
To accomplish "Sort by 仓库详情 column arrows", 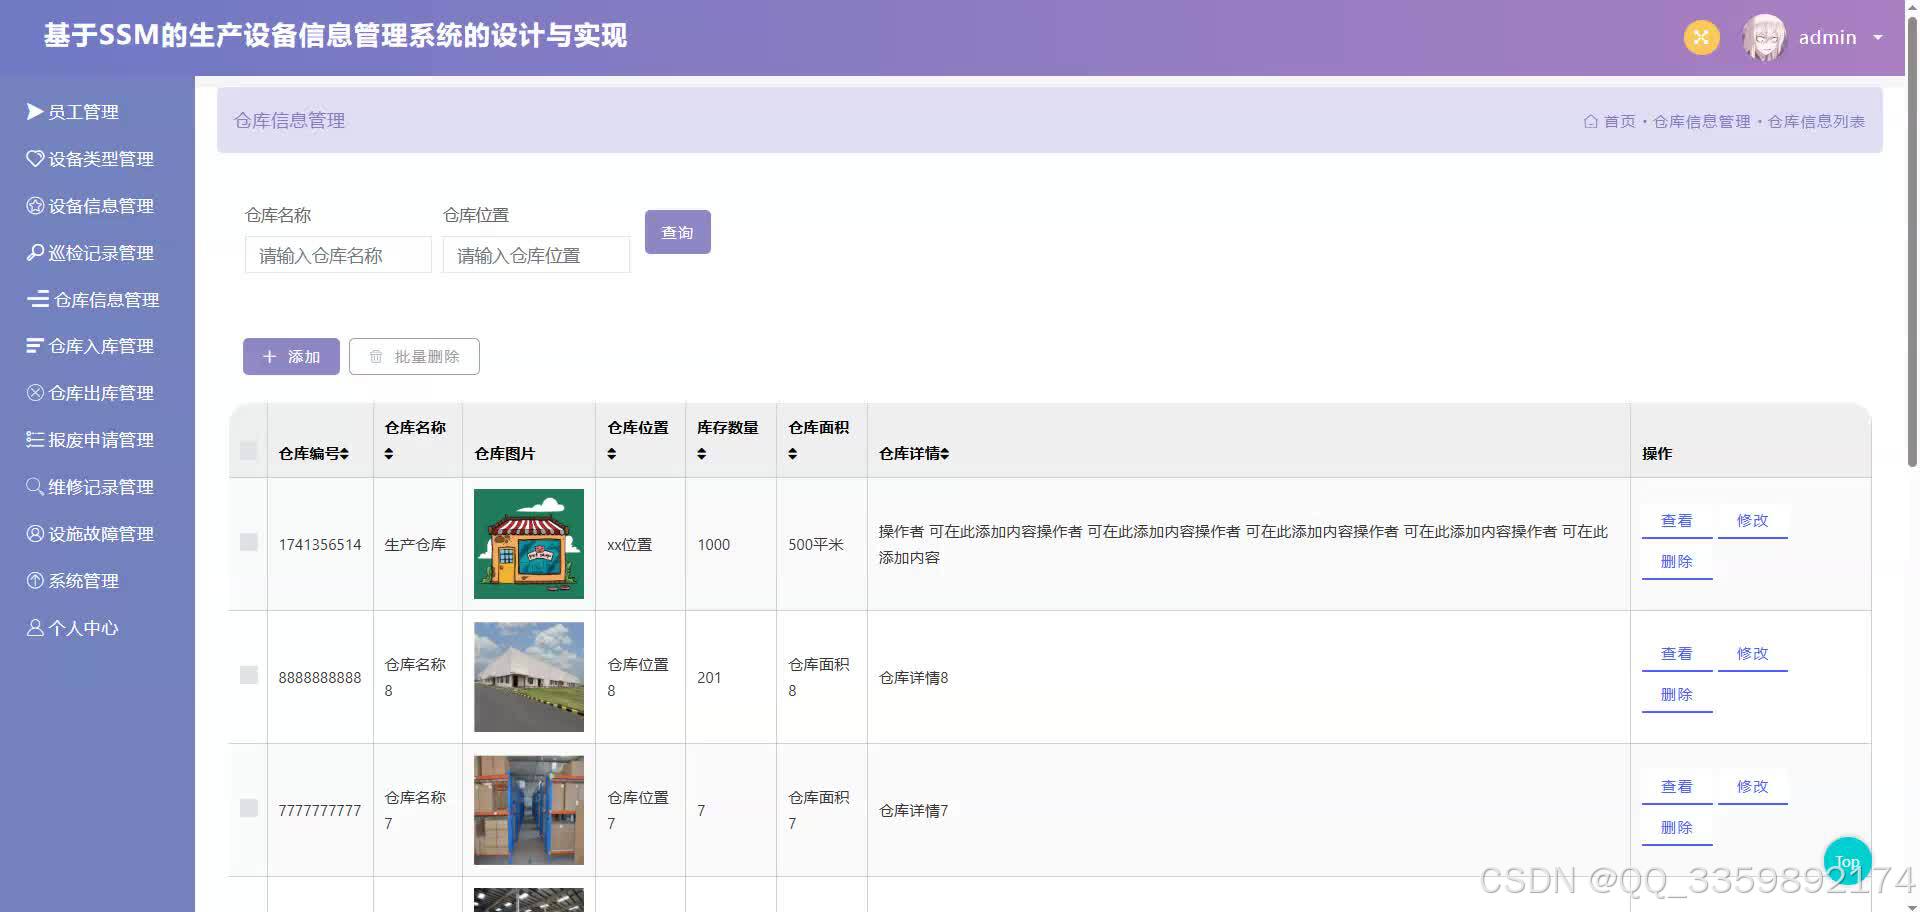I will pyautogui.click(x=945, y=453).
